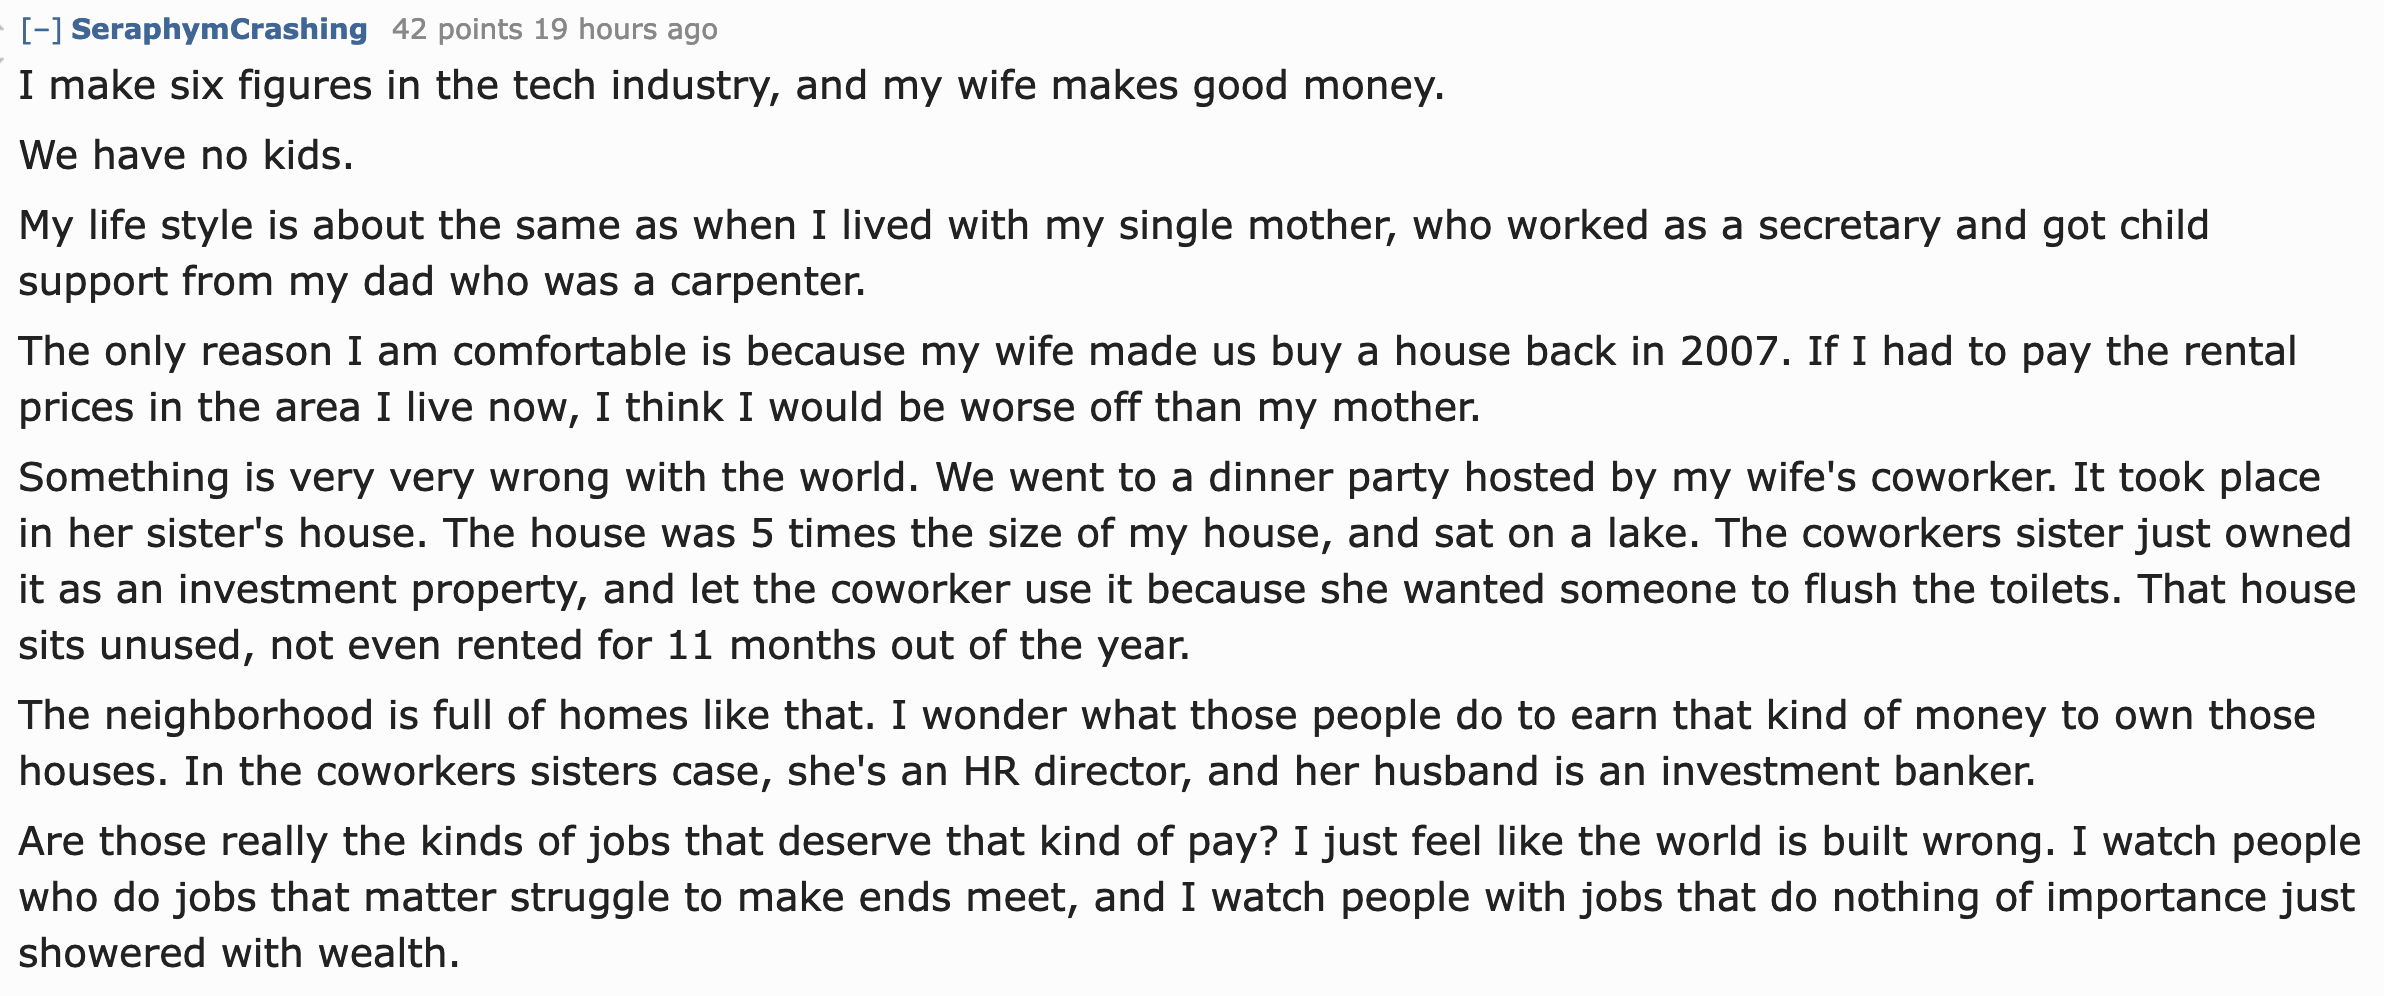Image resolution: width=2384 pixels, height=996 pixels.
Task: Open the SeraphymCrashing user profile
Action: 219,30
